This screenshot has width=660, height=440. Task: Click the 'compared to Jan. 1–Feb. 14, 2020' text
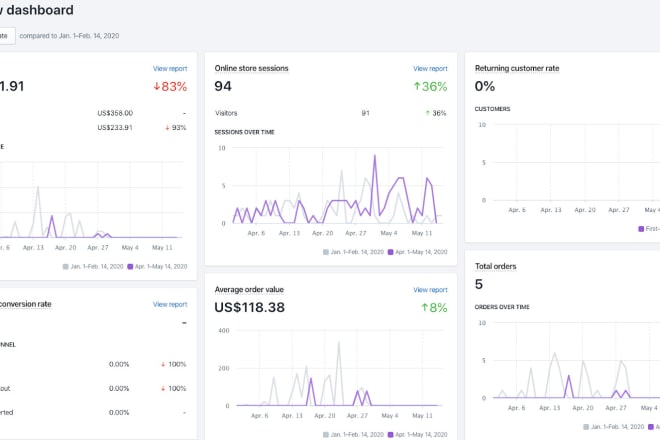(69, 36)
